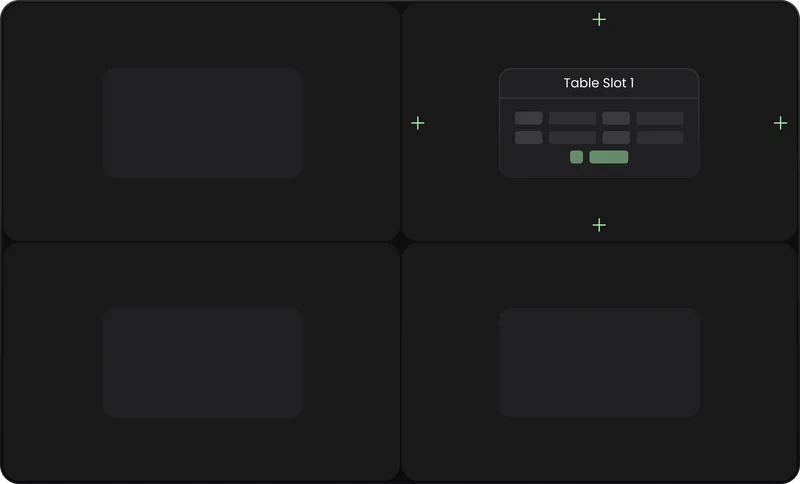Image resolution: width=800 pixels, height=484 pixels.
Task: Select the empty slot card in the top-left quadrant
Action: (203, 123)
